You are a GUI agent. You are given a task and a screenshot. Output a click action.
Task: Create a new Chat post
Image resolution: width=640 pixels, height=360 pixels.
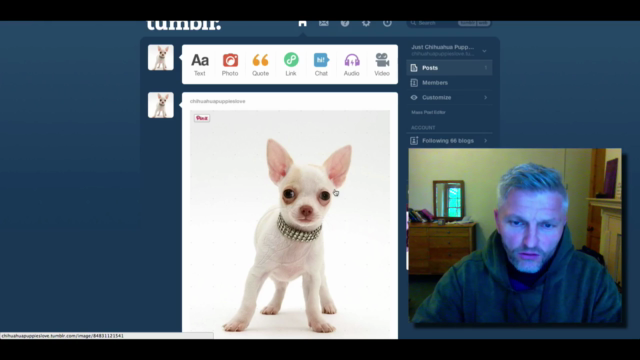pos(321,64)
